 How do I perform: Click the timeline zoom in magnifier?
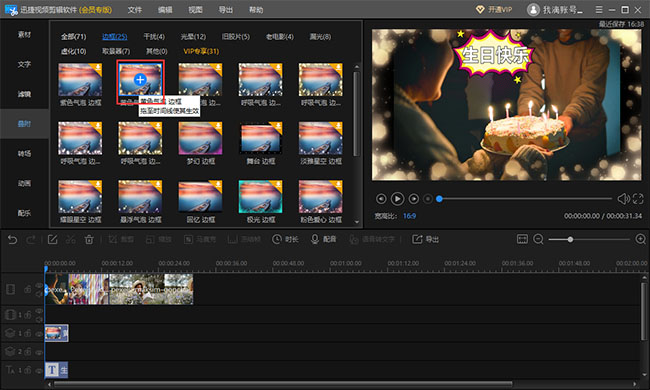(640, 239)
